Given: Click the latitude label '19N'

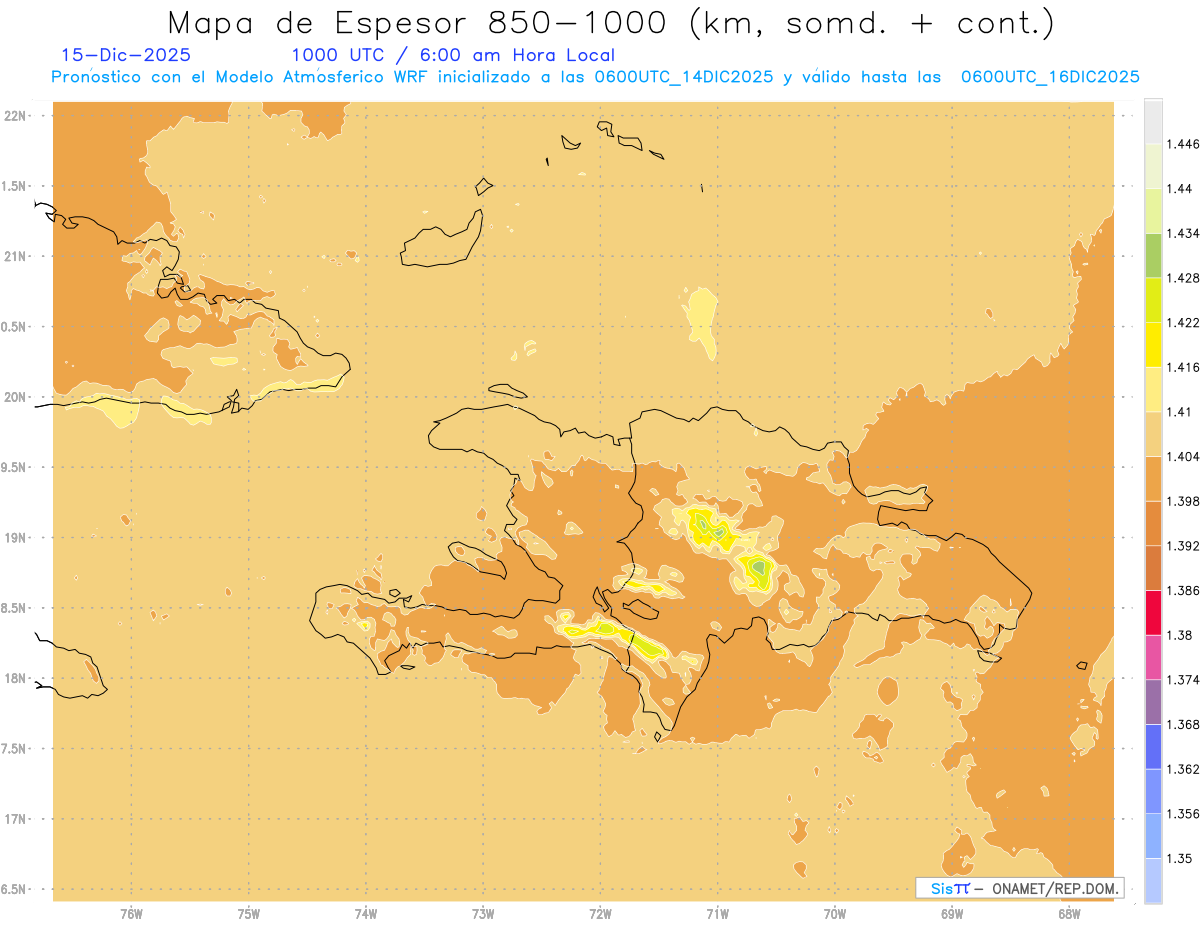Looking at the screenshot, I should pos(15,537).
